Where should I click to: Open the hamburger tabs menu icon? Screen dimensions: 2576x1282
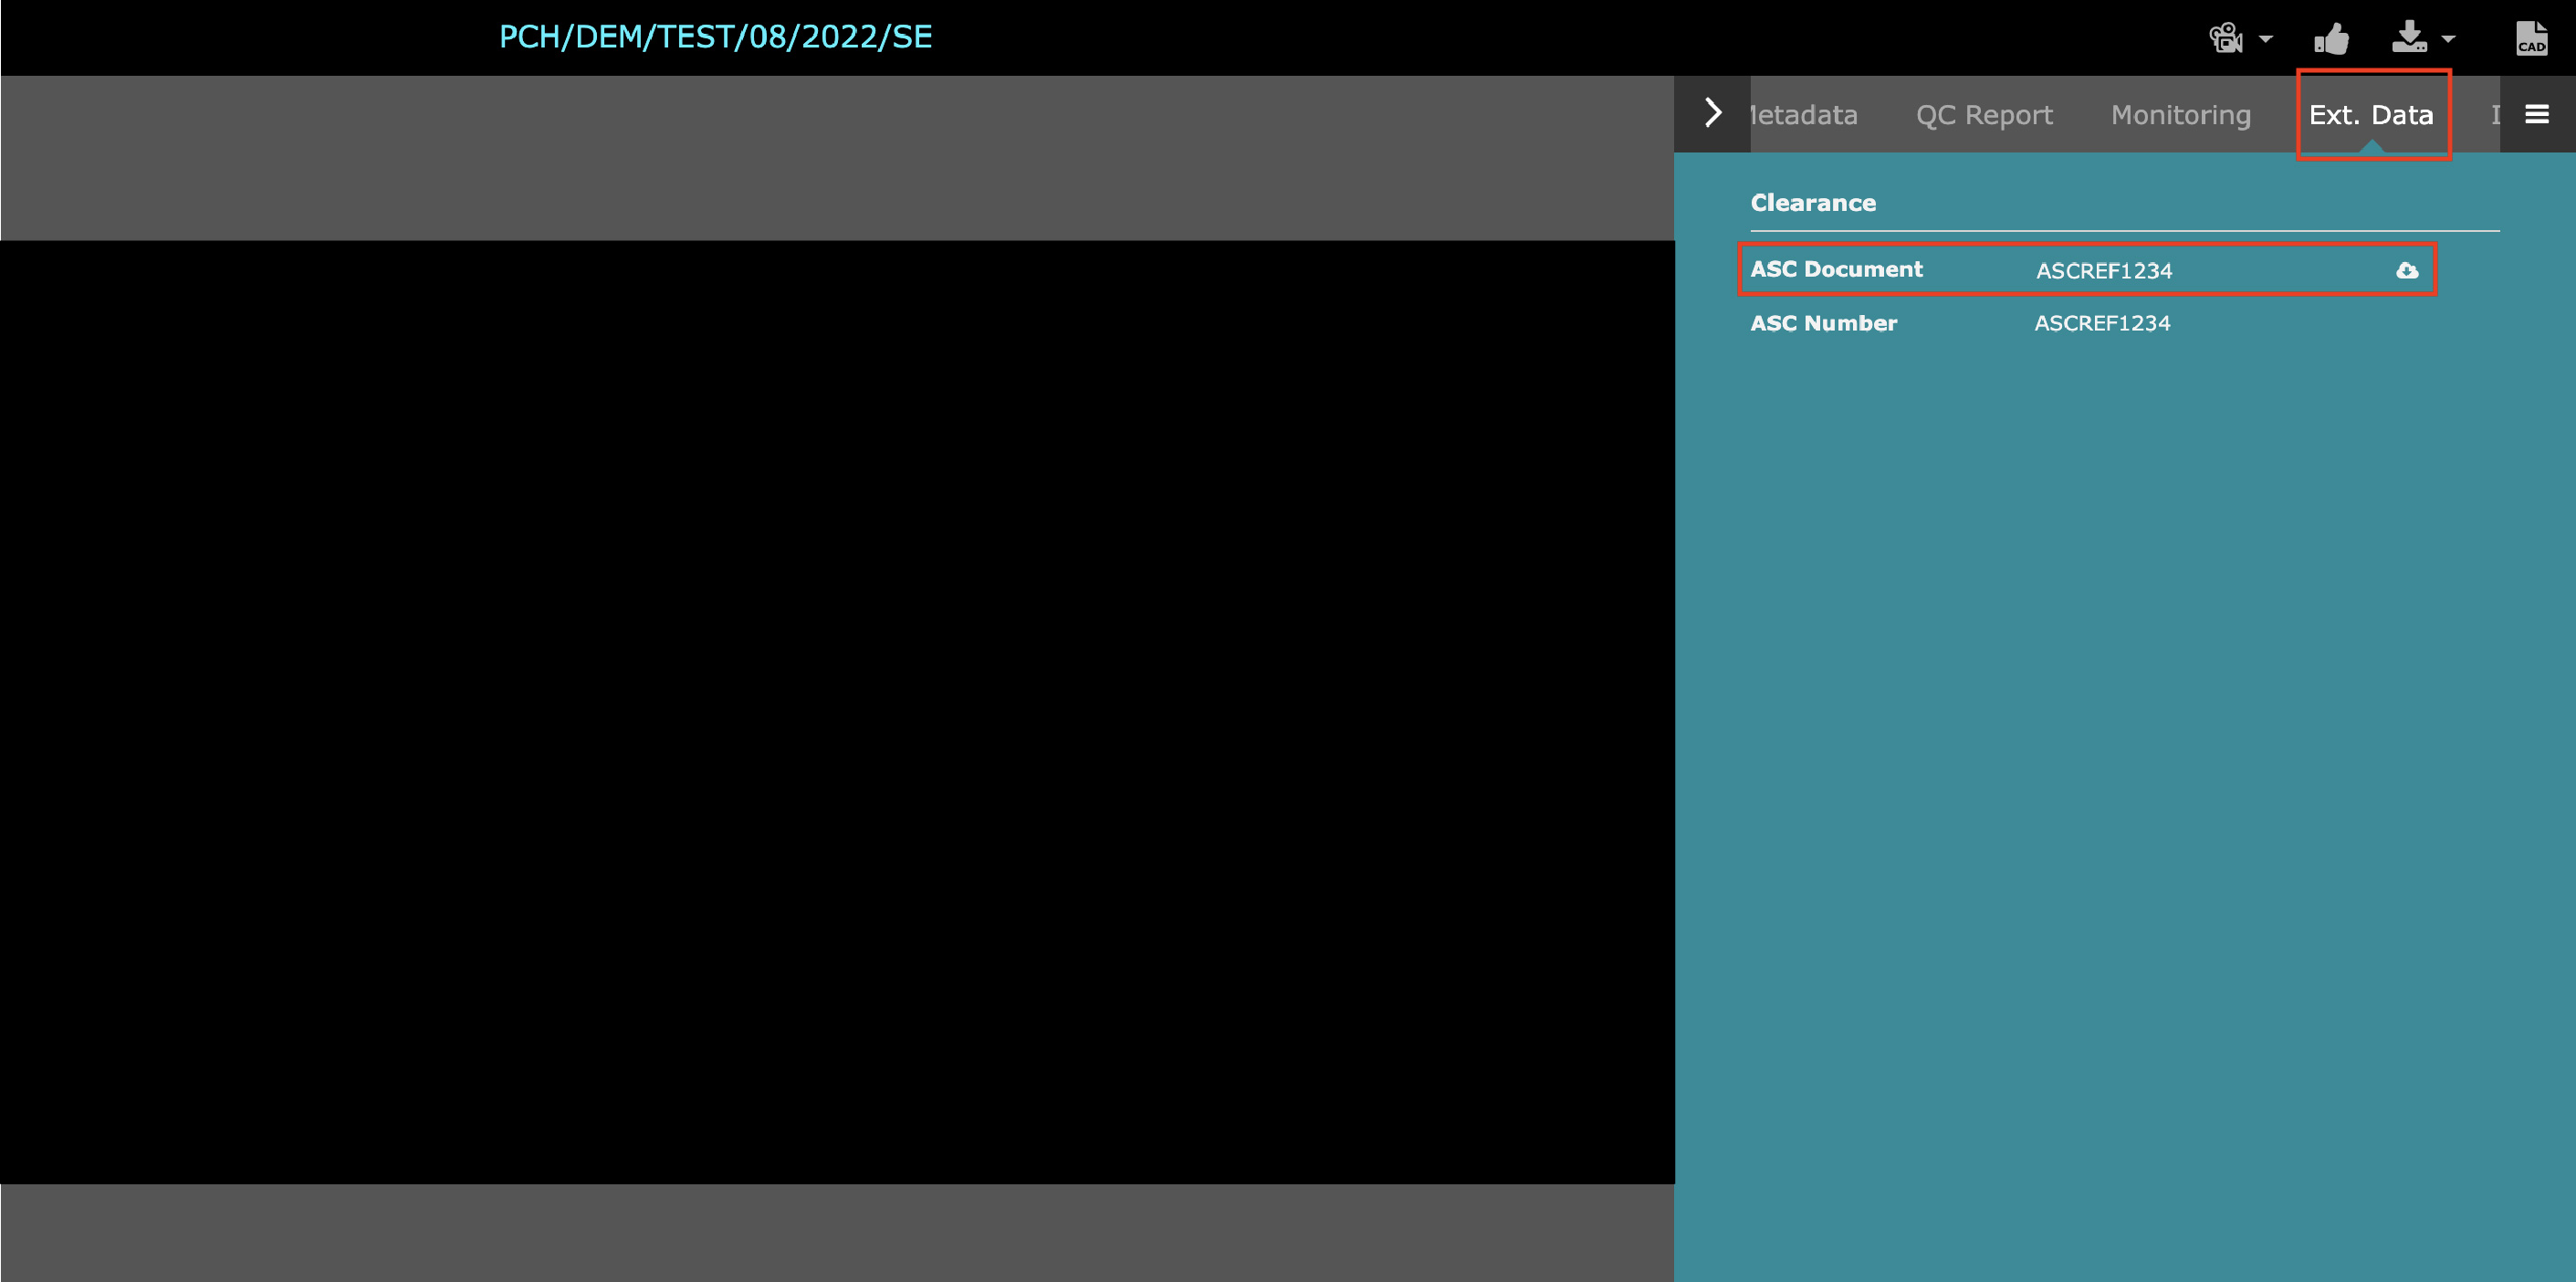pyautogui.click(x=2537, y=115)
